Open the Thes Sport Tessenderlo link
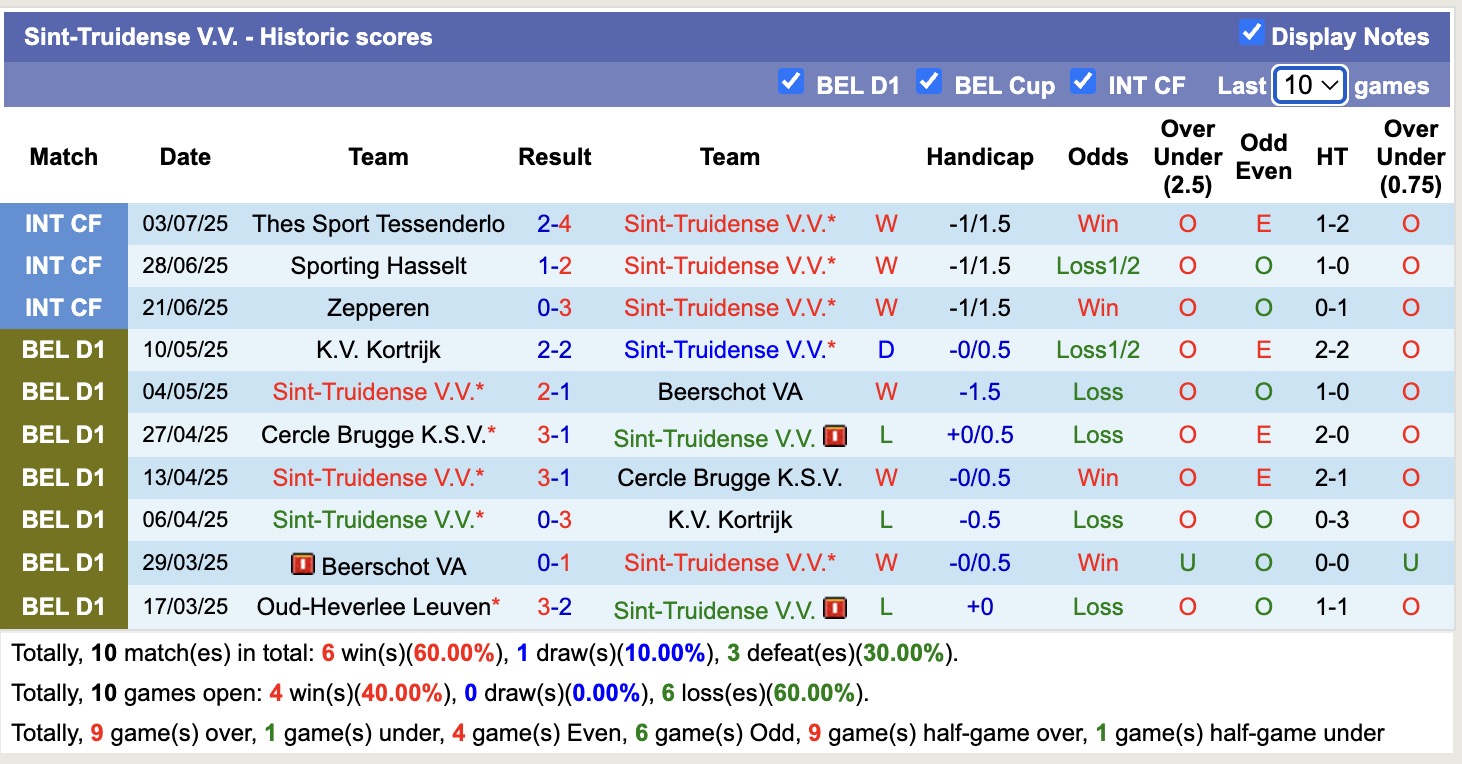The height and width of the screenshot is (764, 1462). pyautogui.click(x=378, y=223)
